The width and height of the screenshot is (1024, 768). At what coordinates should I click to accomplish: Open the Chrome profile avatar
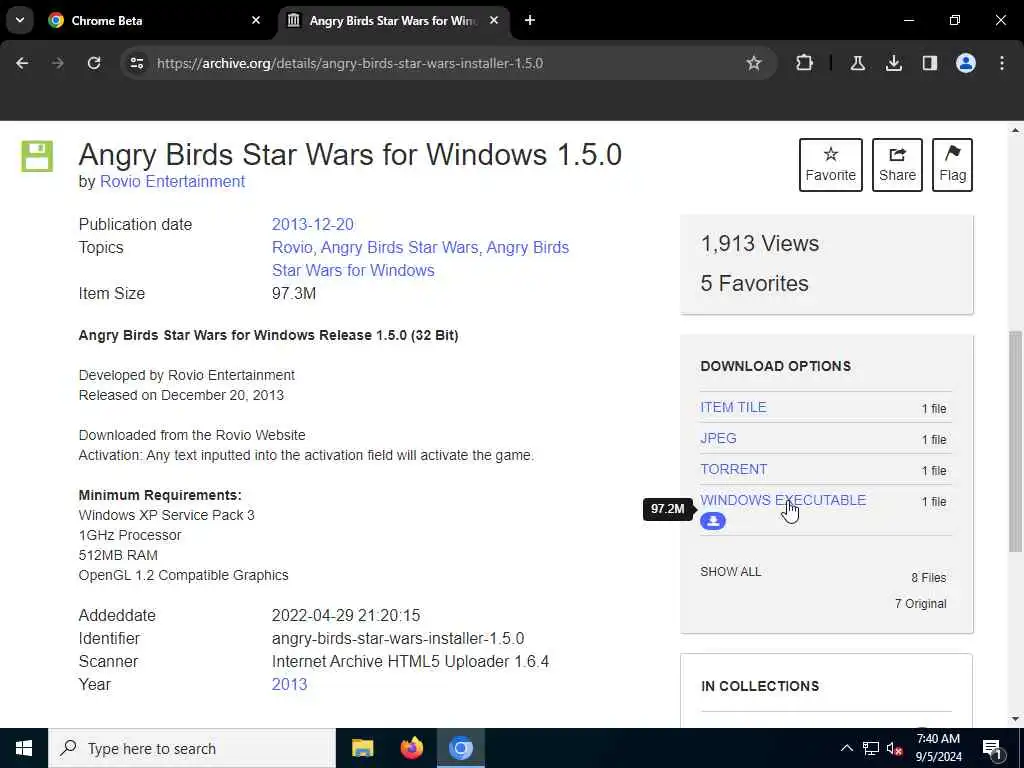(965, 63)
